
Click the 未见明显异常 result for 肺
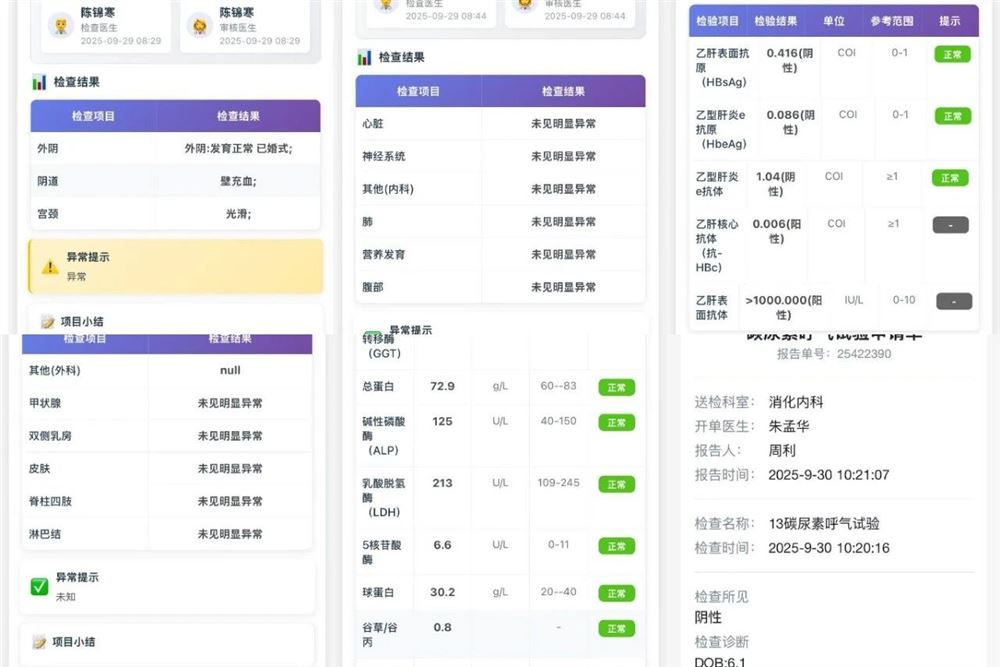coord(564,222)
